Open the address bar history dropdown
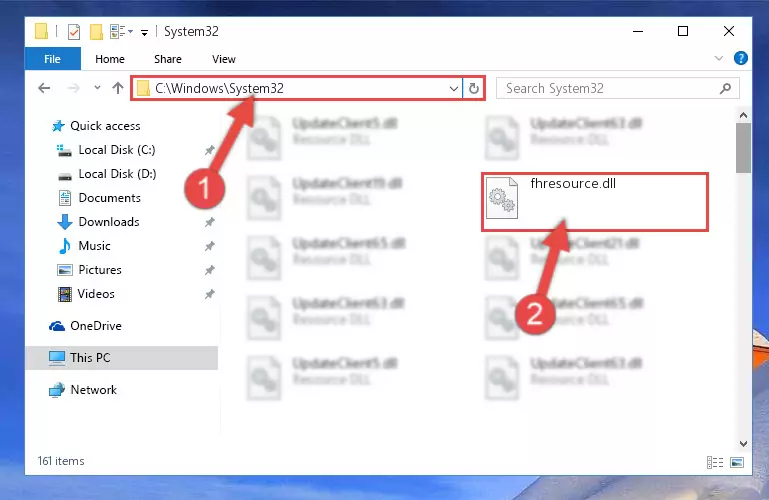This screenshot has height=500, width=769. tap(454, 89)
